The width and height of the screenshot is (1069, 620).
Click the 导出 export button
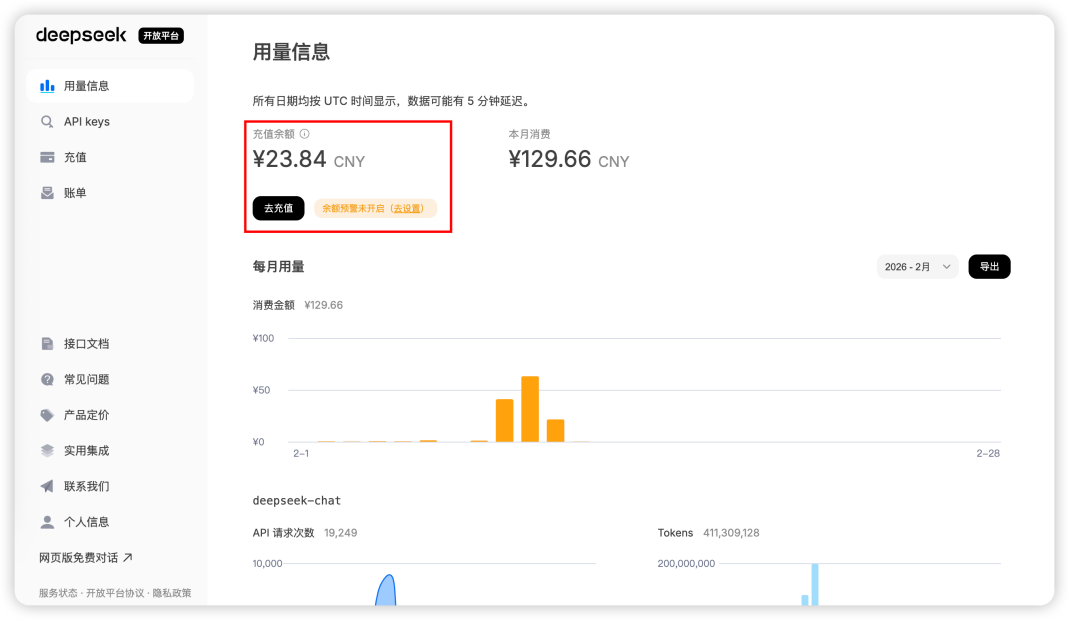click(989, 266)
